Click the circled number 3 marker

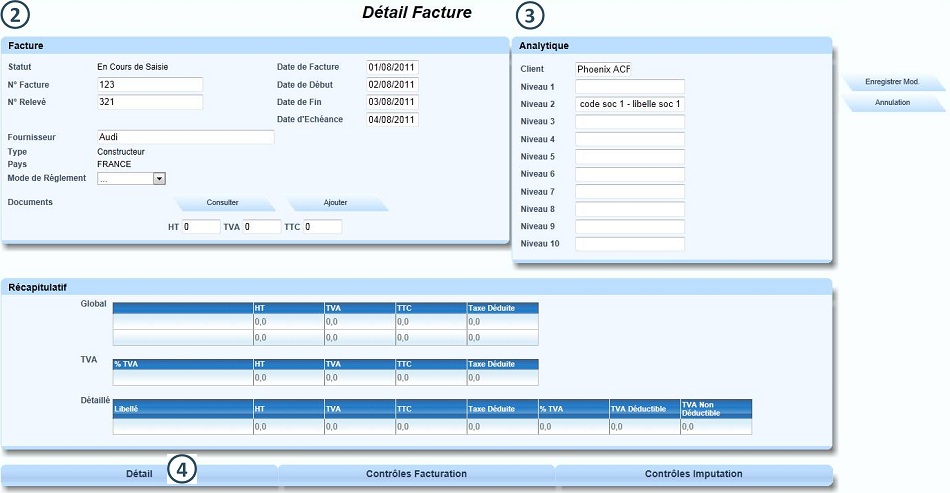[531, 16]
